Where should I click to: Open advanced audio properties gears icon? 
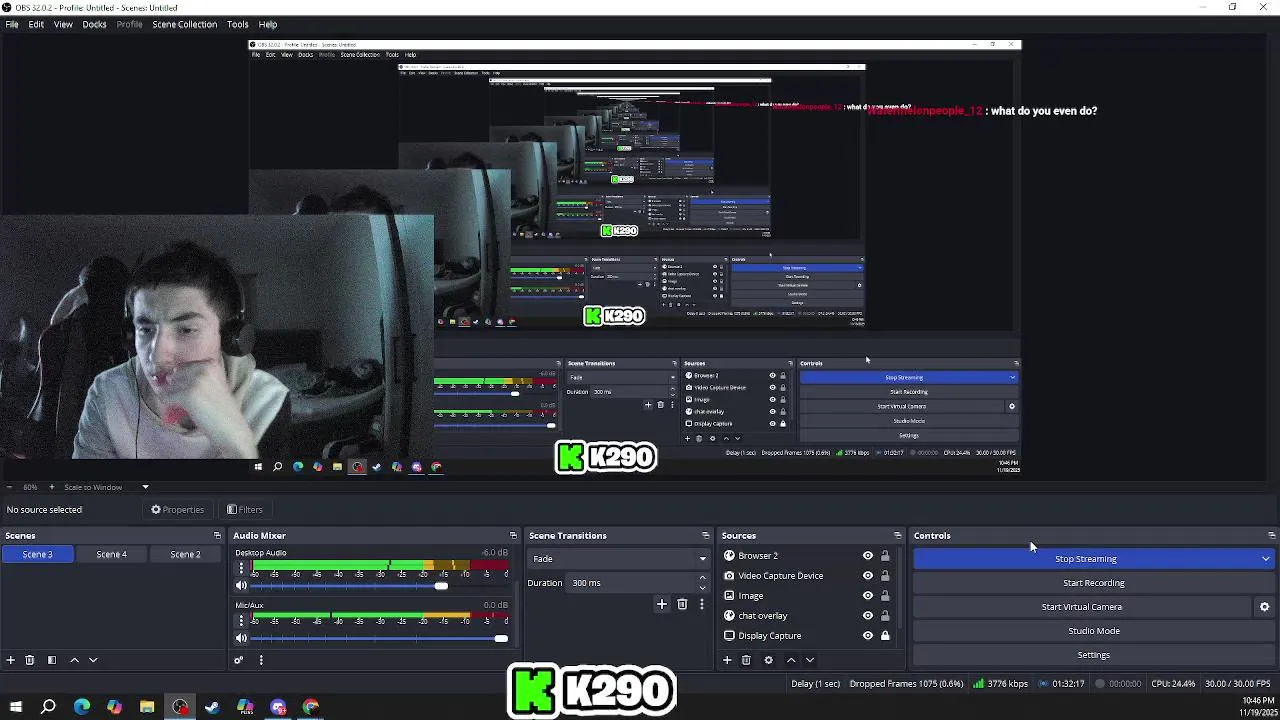239,660
